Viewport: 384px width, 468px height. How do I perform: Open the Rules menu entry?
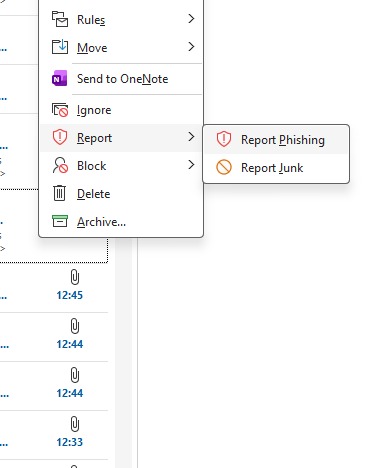point(121,19)
